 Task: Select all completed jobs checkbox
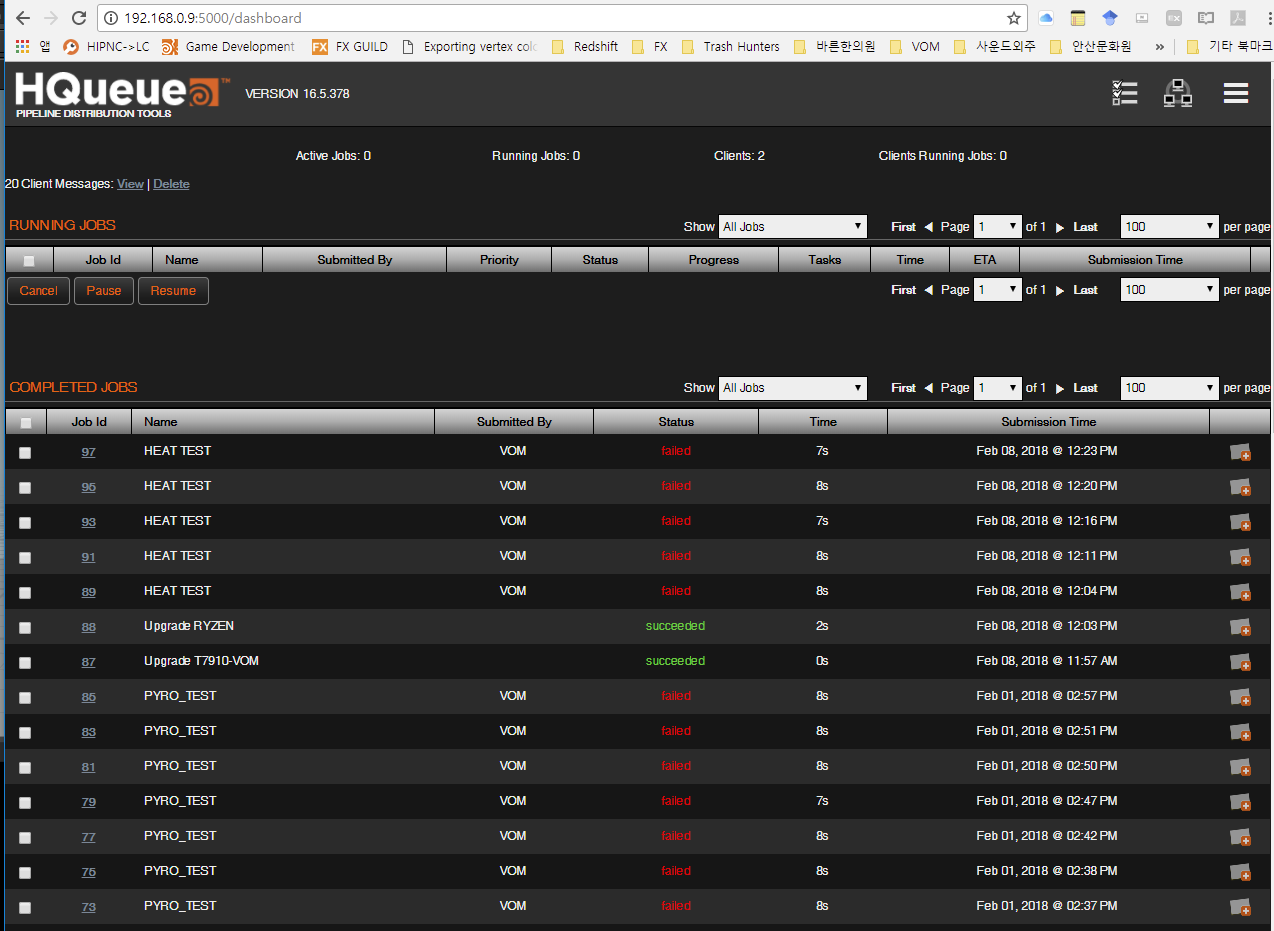(26, 423)
